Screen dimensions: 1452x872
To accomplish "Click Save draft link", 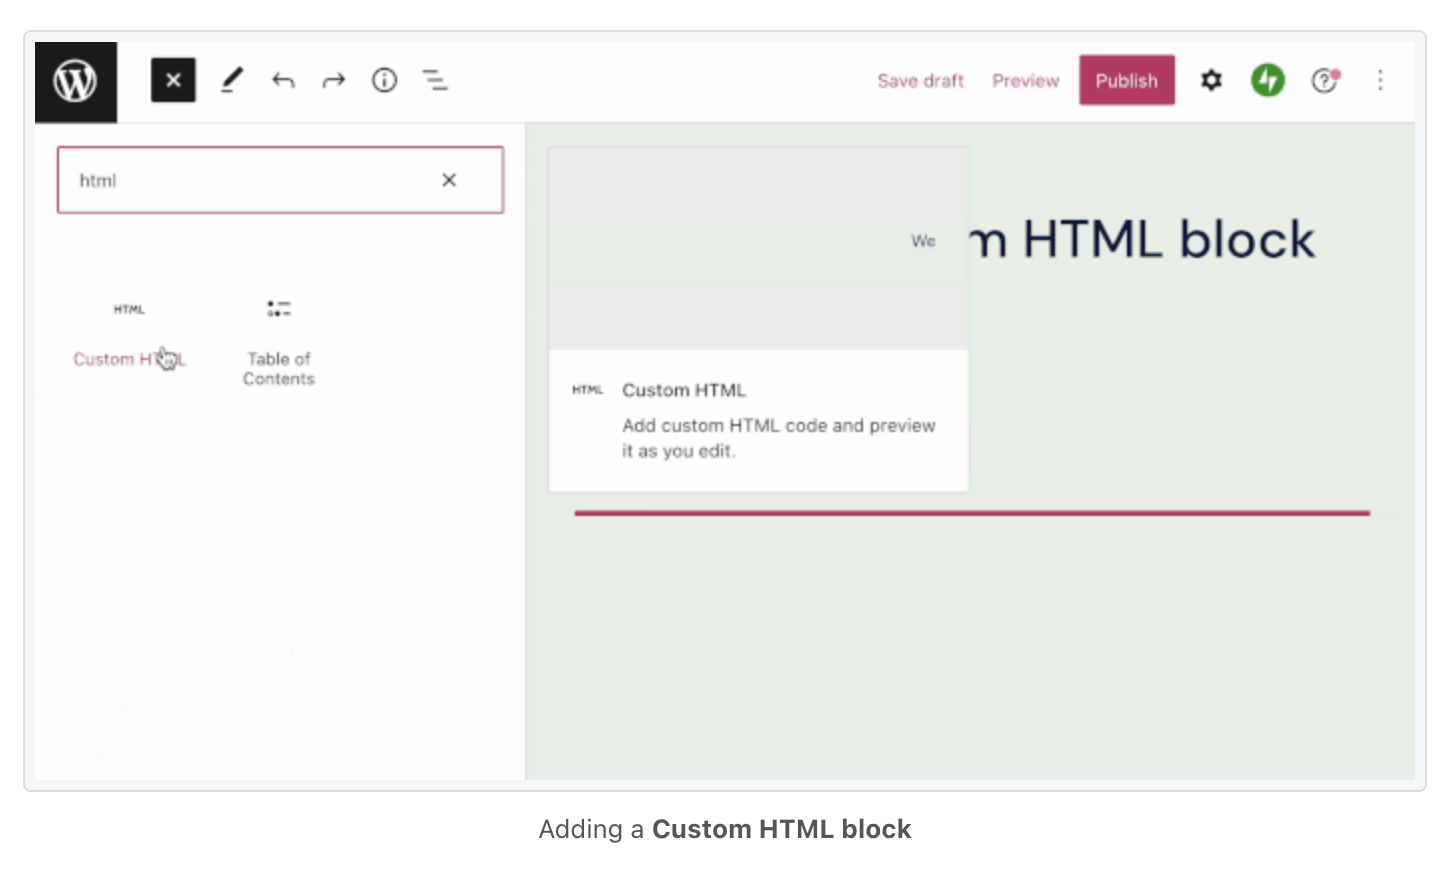I will 920,81.
